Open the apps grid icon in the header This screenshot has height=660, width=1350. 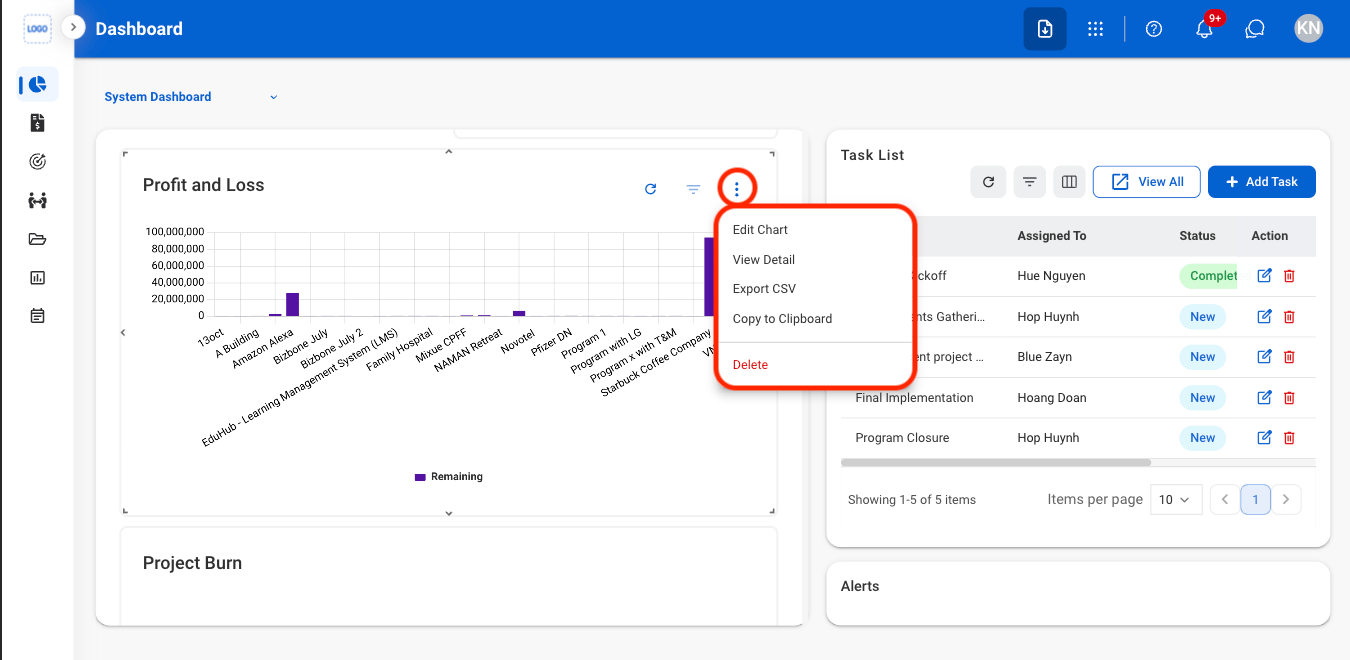point(1095,29)
